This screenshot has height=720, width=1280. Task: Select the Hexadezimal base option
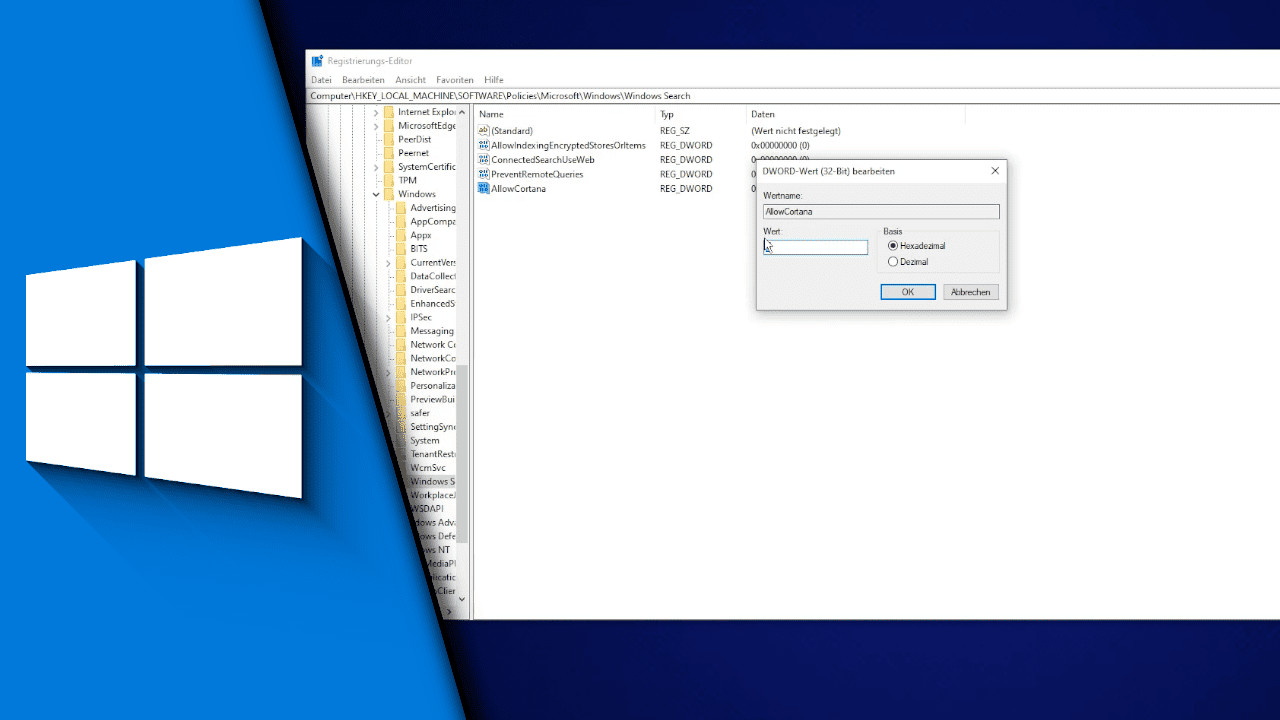pyautogui.click(x=917, y=246)
